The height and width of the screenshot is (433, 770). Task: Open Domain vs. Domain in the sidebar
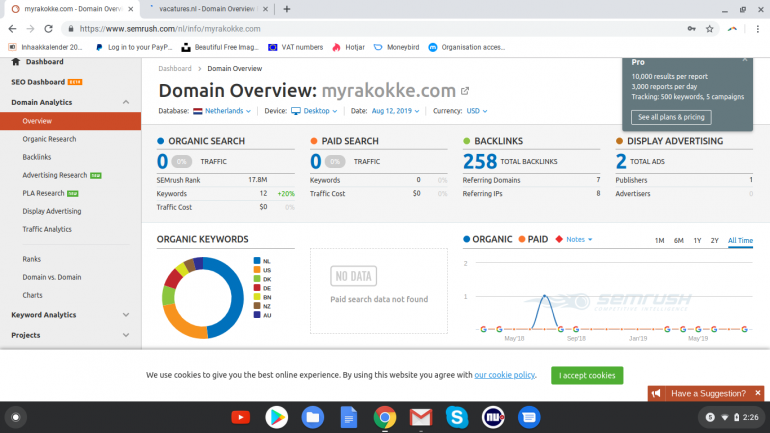pos(52,277)
